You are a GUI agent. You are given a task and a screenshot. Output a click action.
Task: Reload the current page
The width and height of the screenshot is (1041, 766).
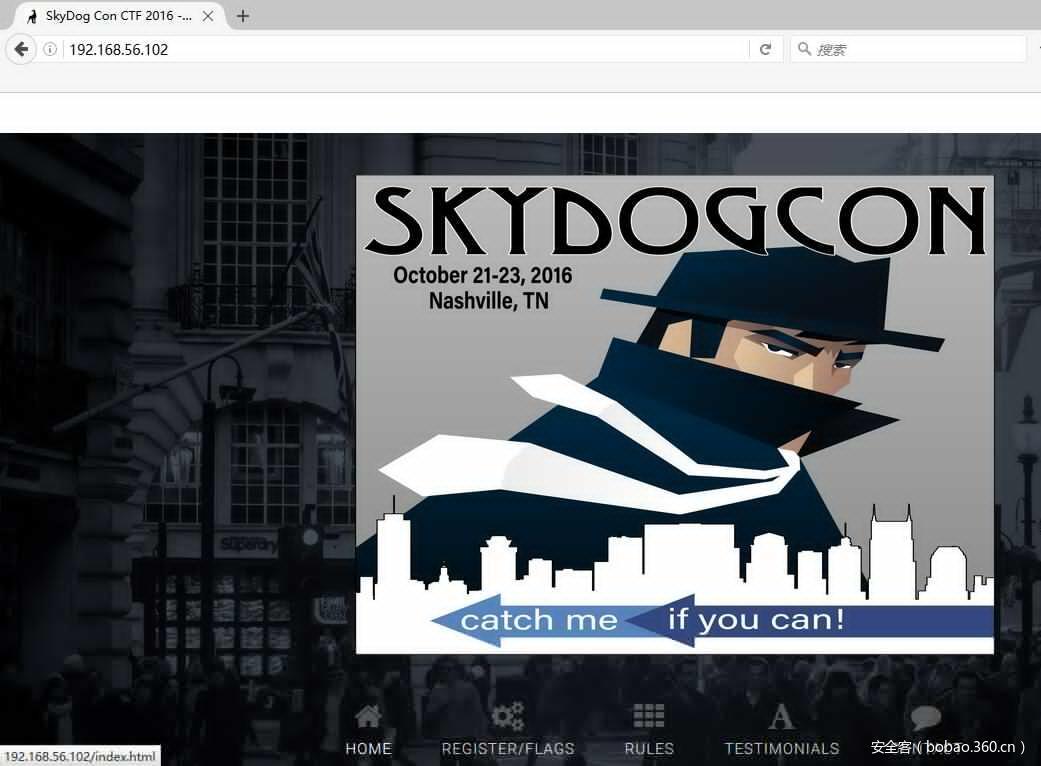[765, 49]
